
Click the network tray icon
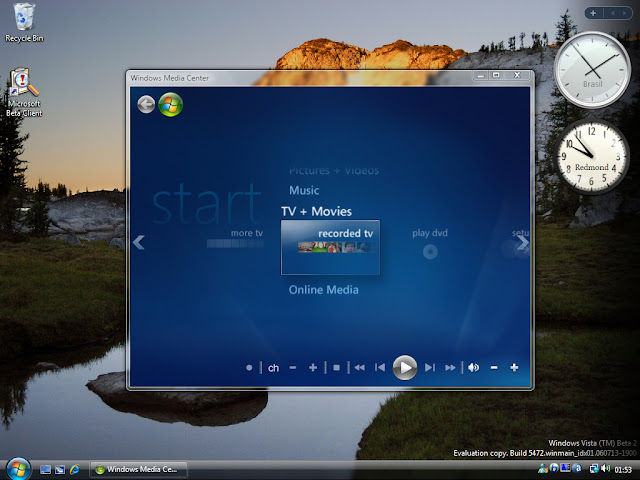[x=594, y=469]
